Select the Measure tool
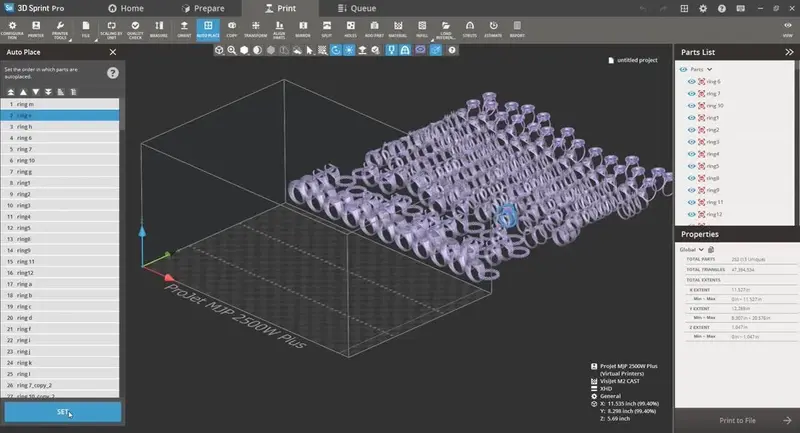Image resolution: width=800 pixels, height=433 pixels. click(159, 30)
